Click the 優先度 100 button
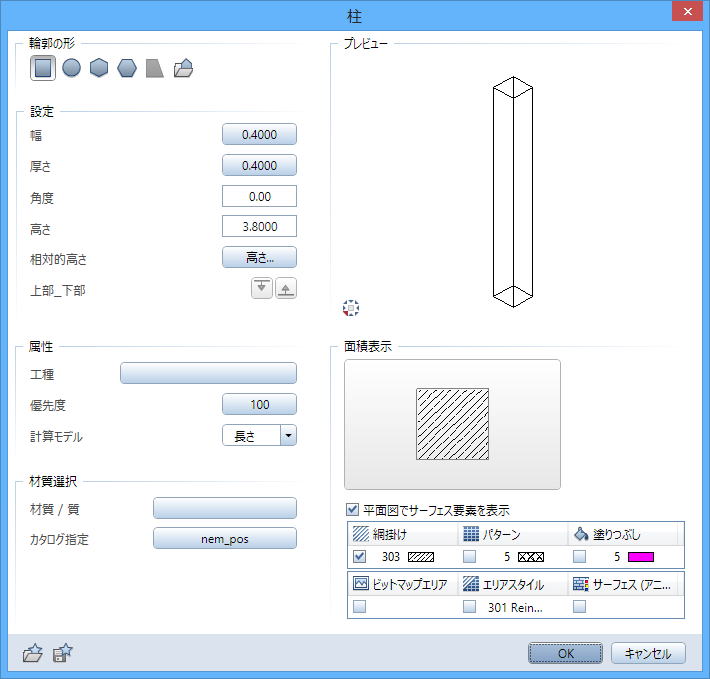 pos(259,404)
